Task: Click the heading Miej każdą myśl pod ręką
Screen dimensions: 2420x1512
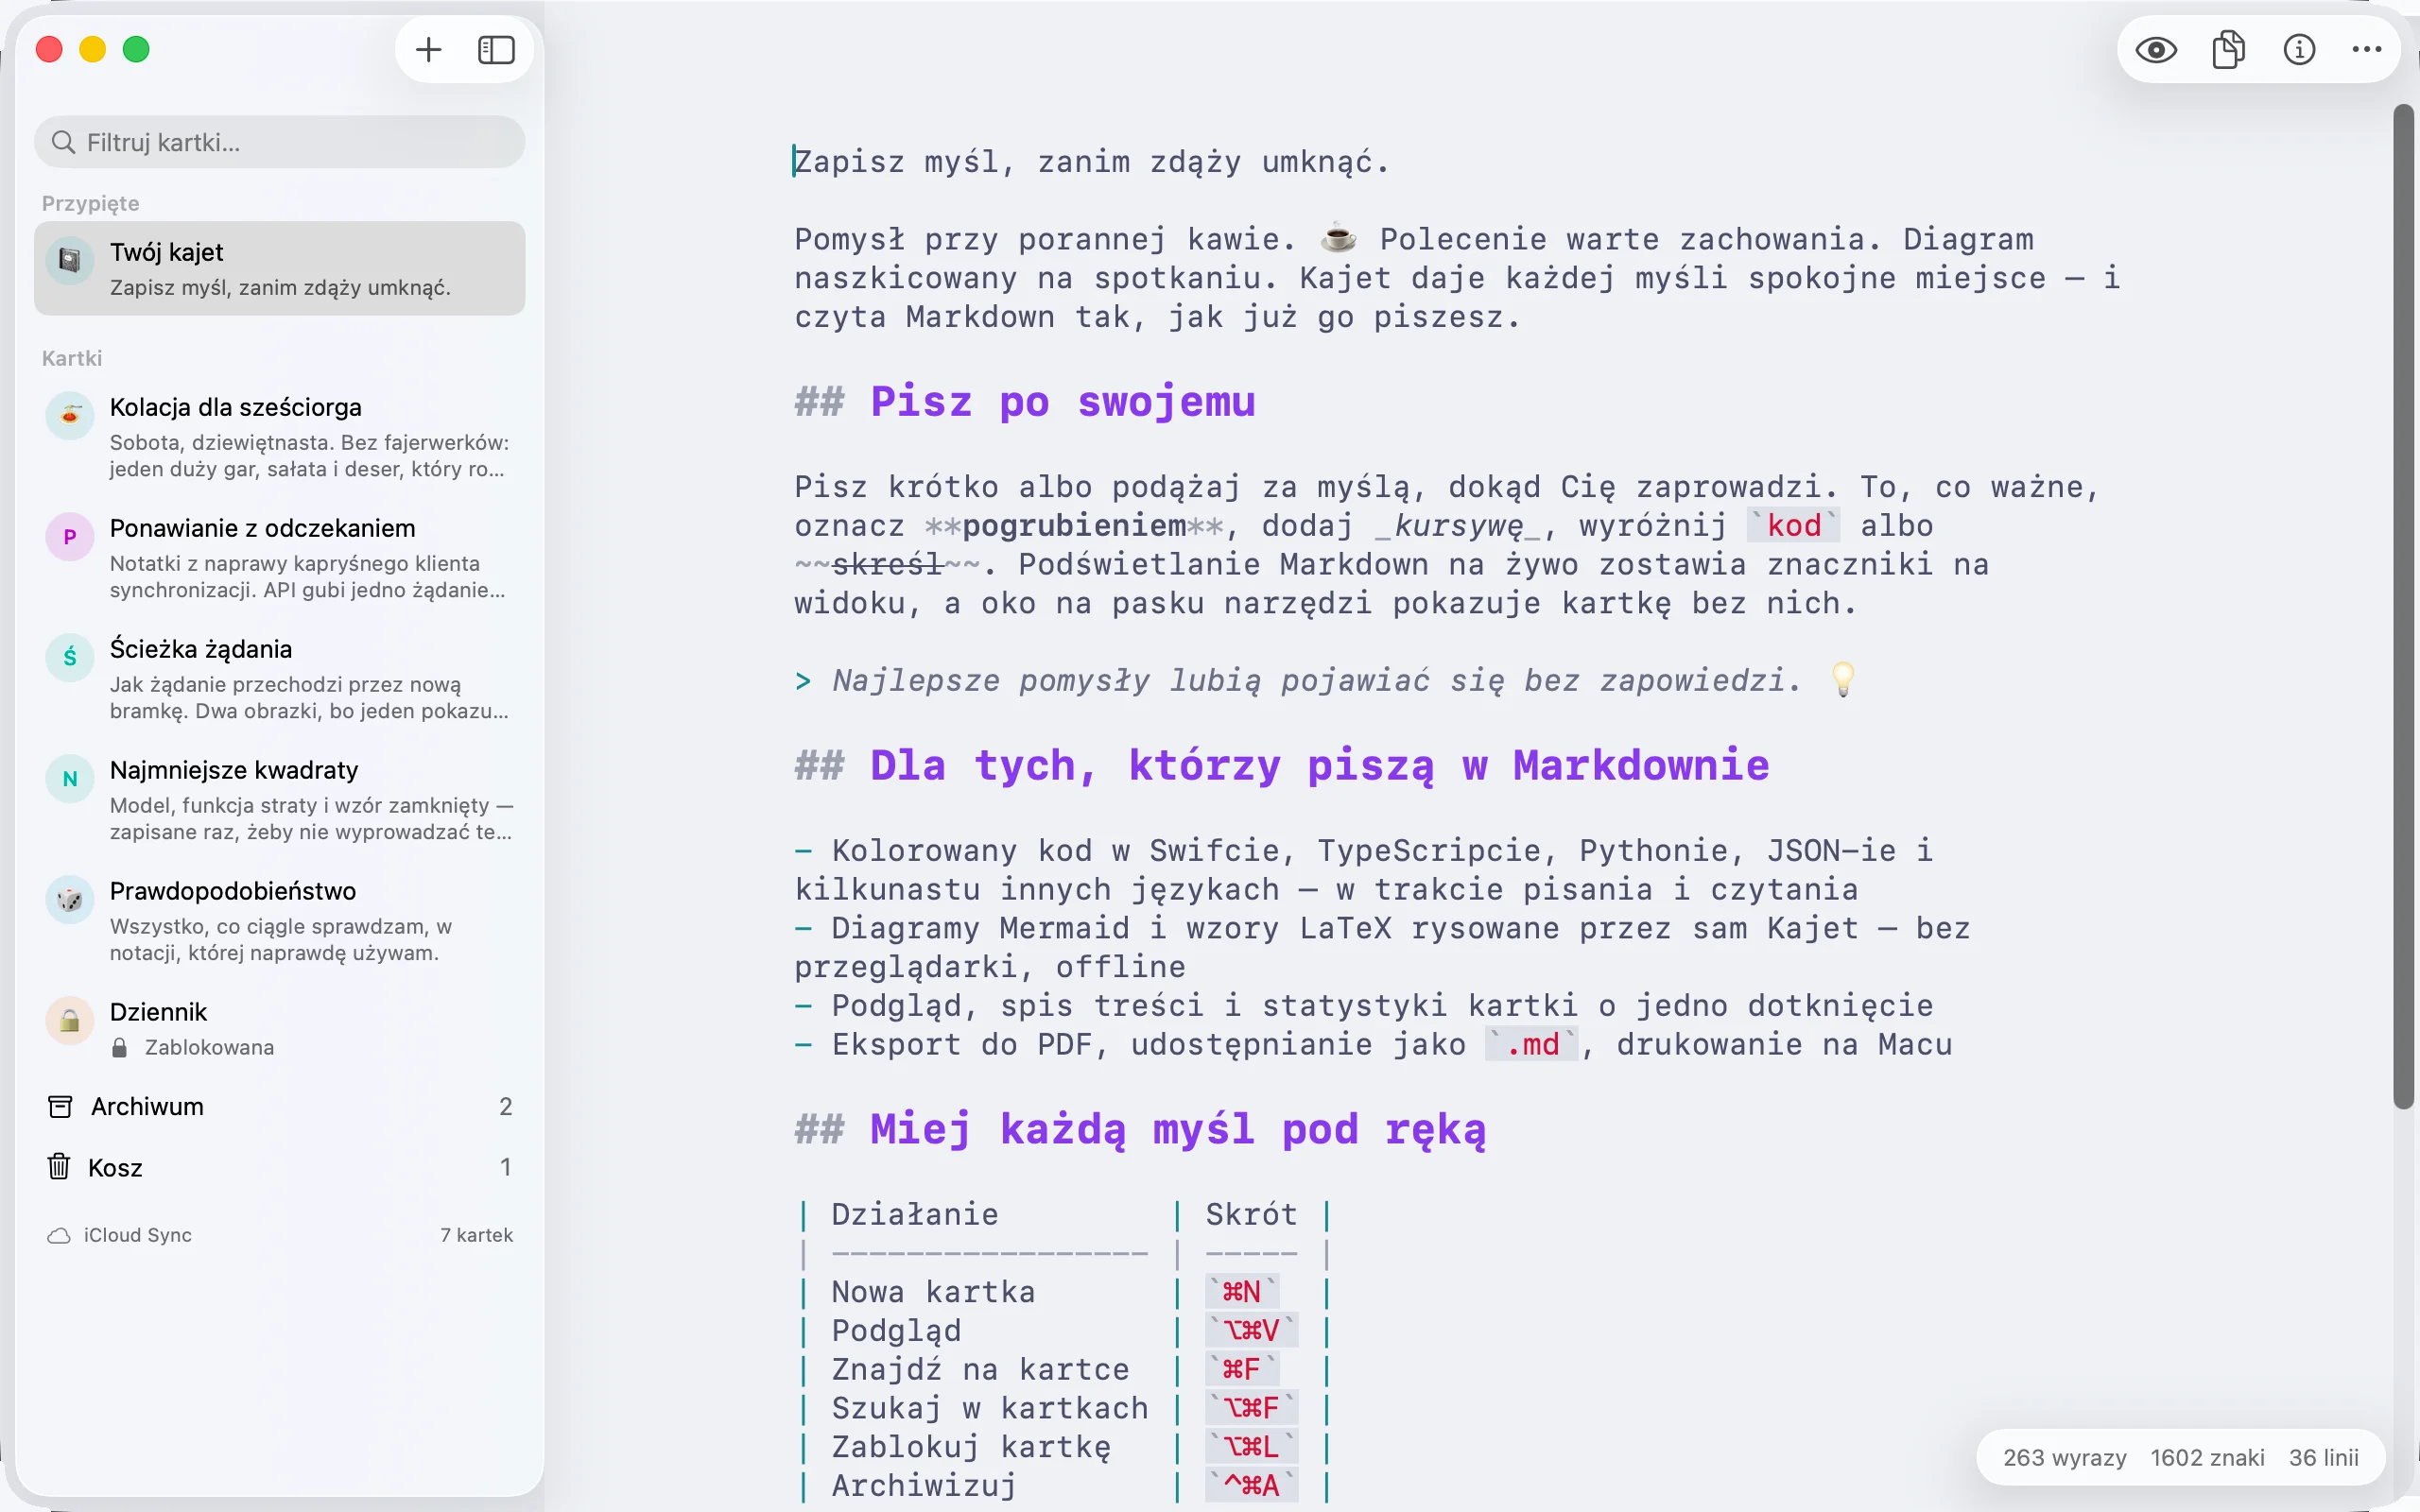Action: click(x=1178, y=1130)
